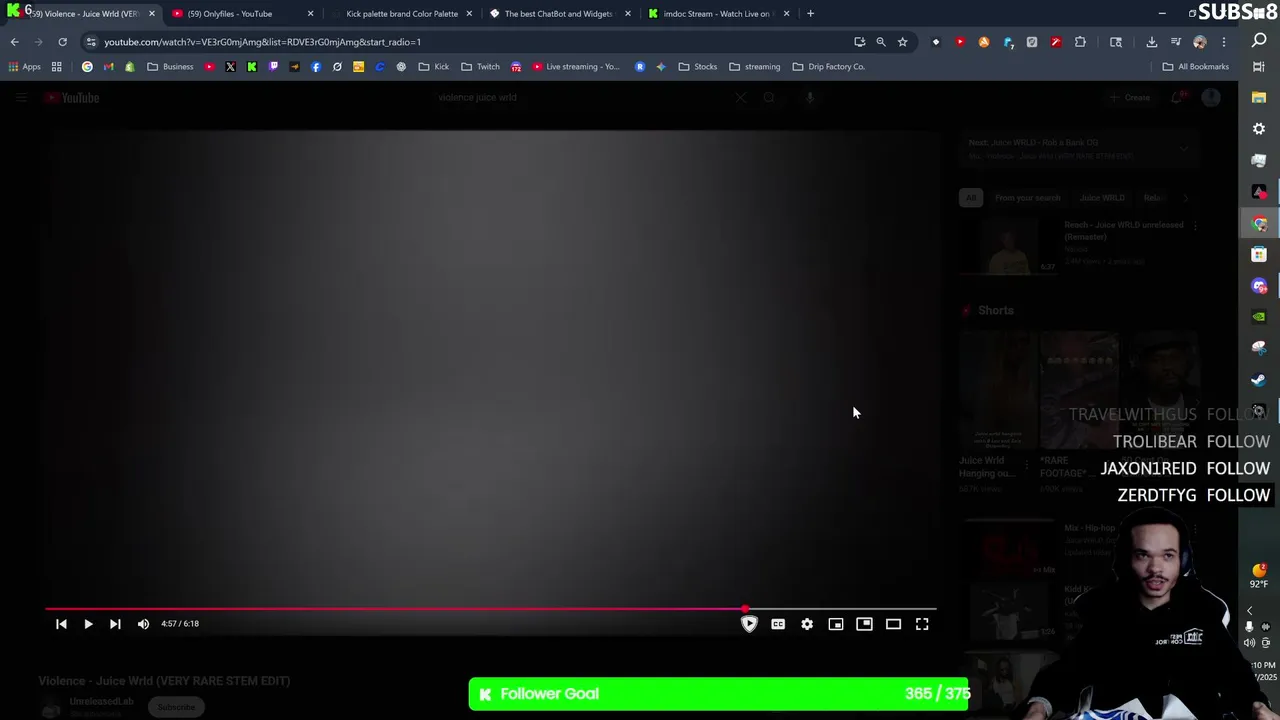The image size is (1280, 720).
Task: Expand the Twitch bookmarks folder
Action: click(x=480, y=67)
